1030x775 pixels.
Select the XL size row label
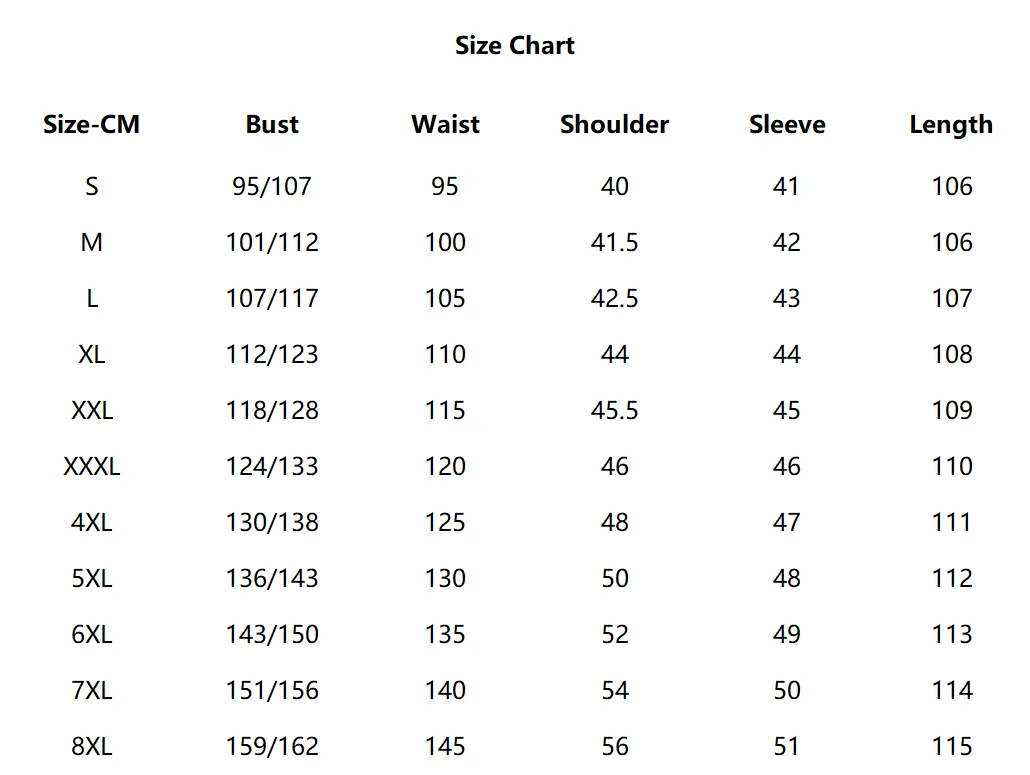[92, 355]
